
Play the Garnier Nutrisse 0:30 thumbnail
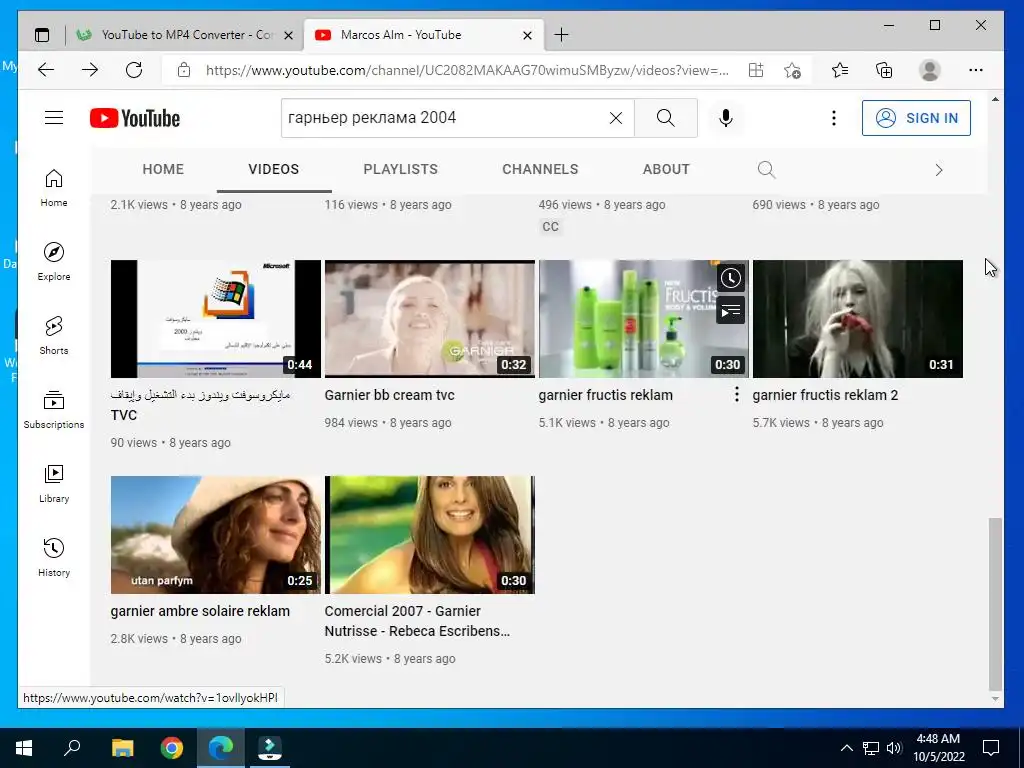430,535
